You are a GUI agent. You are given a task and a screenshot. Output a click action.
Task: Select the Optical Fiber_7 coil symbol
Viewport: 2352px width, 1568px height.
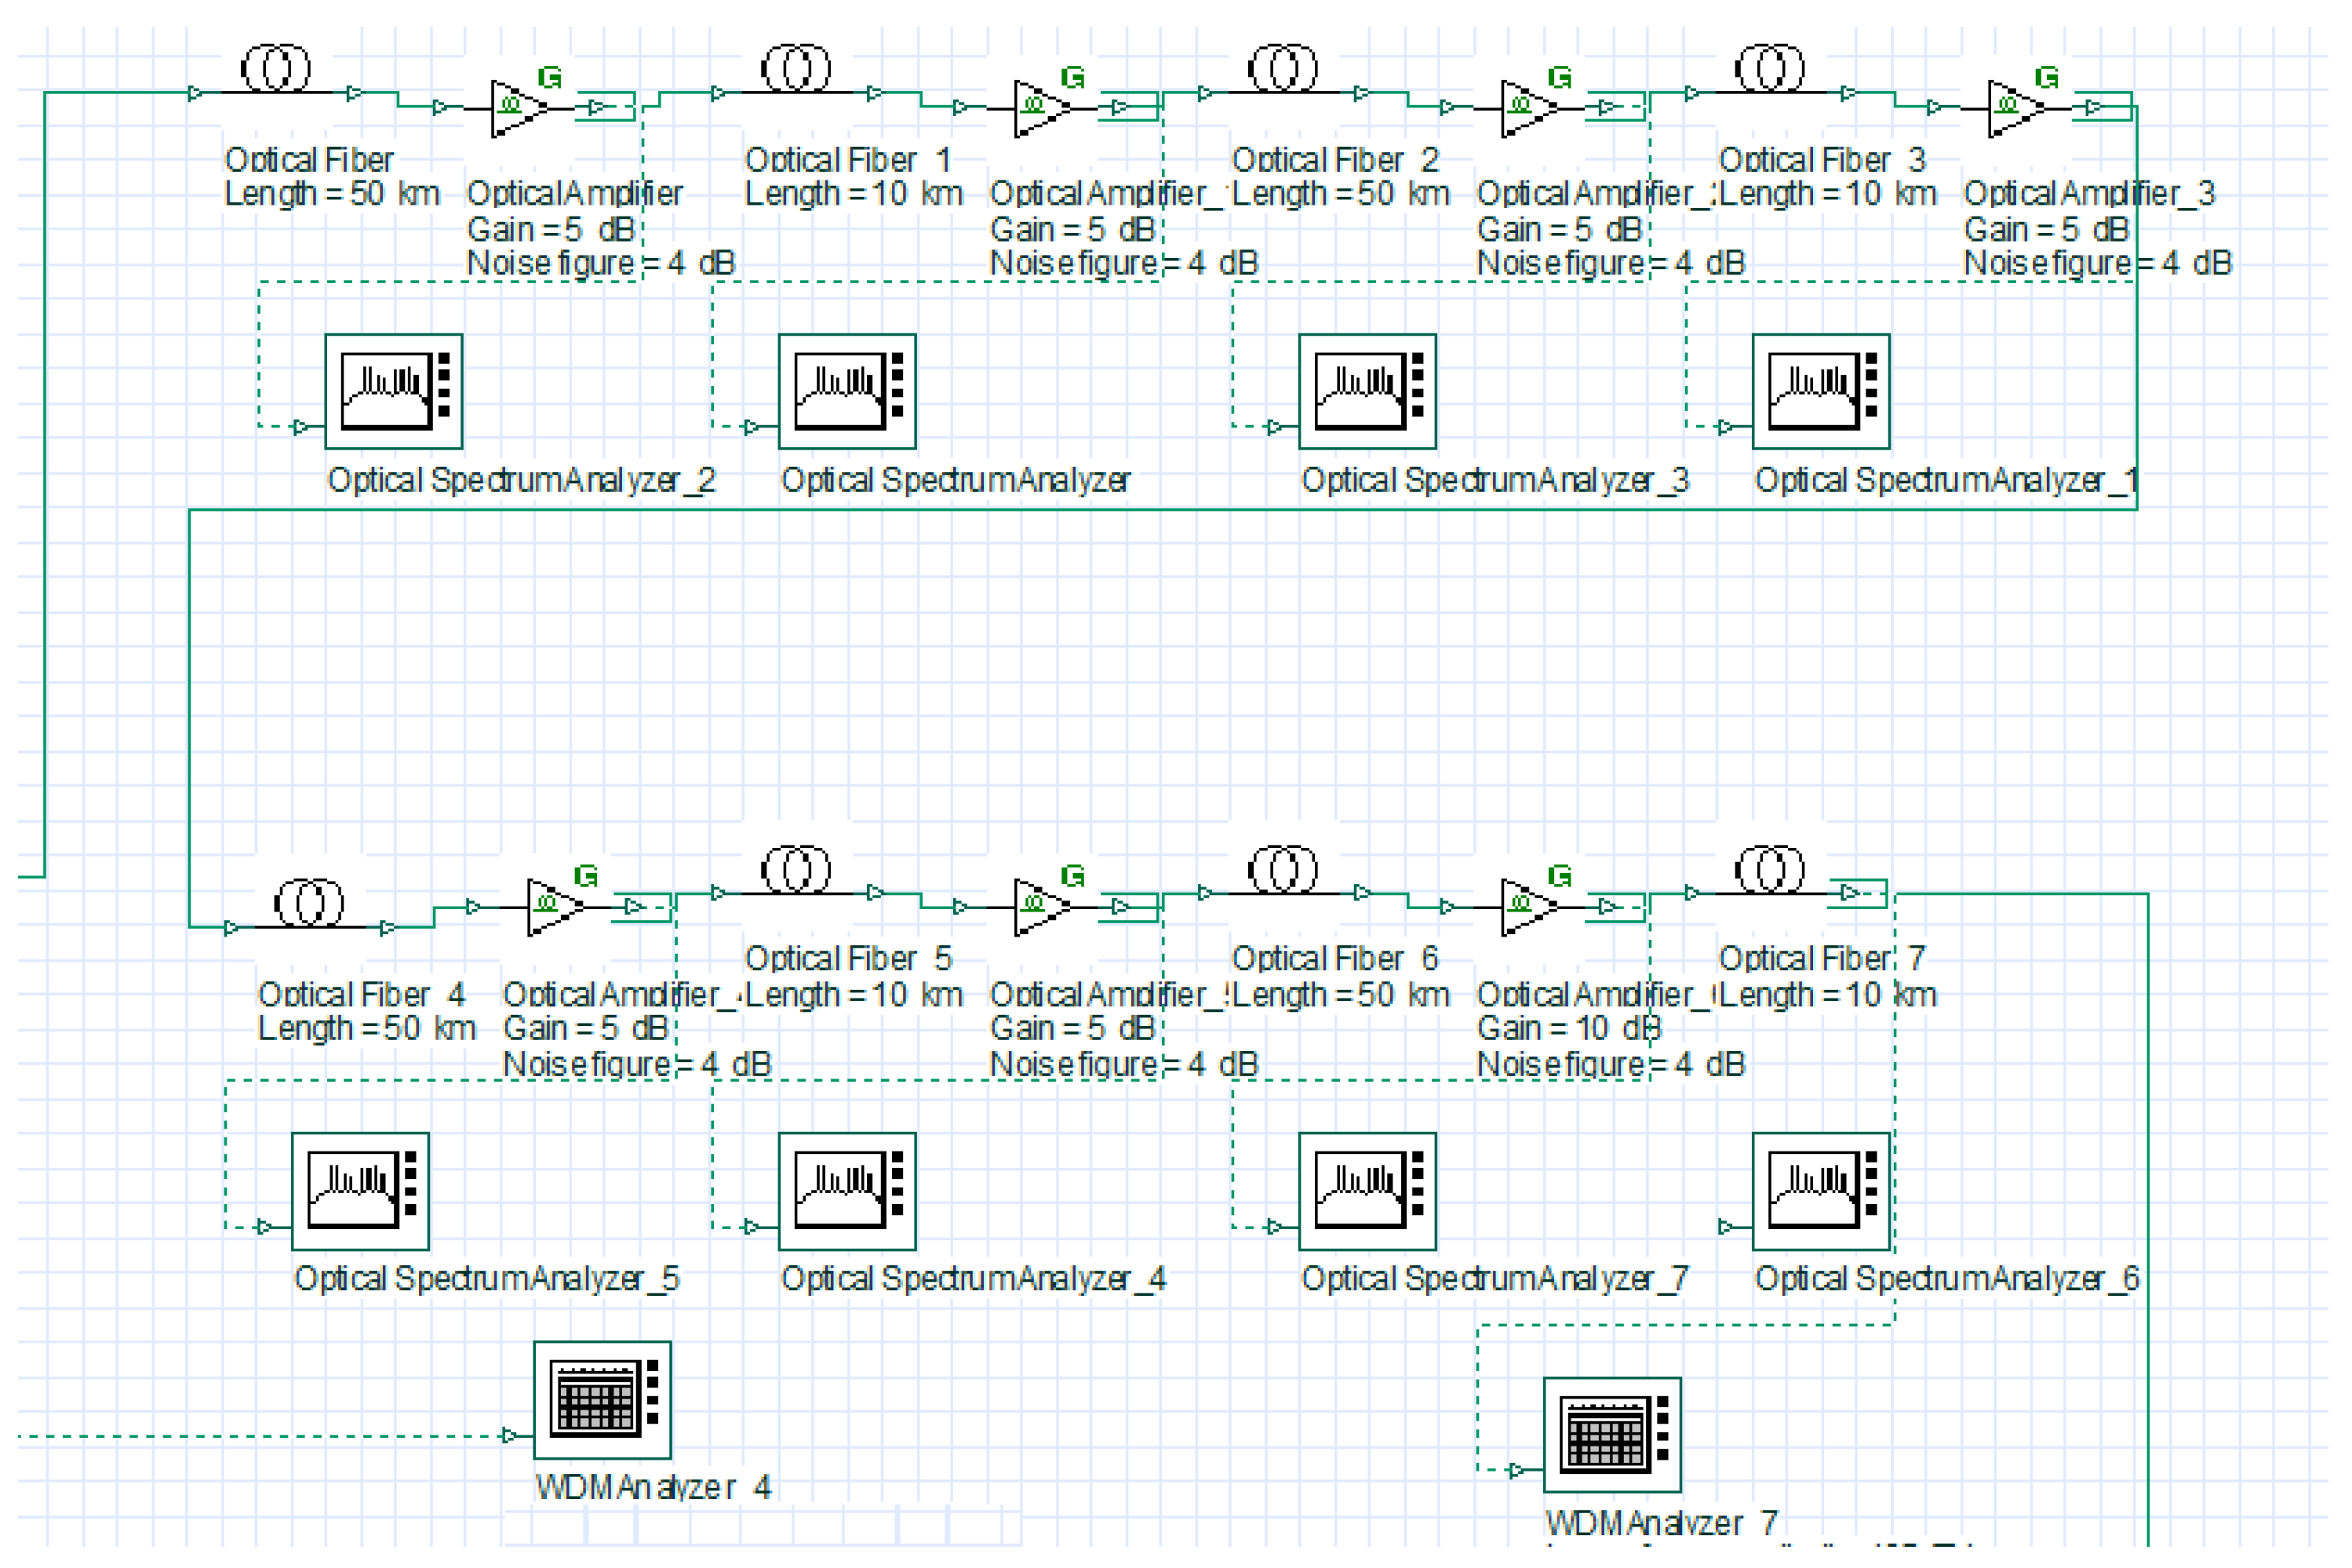point(1770,868)
